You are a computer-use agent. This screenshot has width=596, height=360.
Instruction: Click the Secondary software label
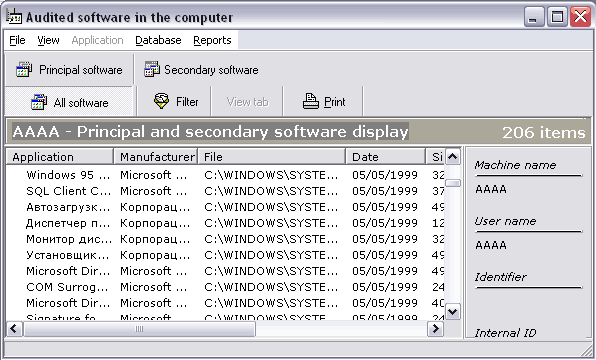click(x=211, y=70)
